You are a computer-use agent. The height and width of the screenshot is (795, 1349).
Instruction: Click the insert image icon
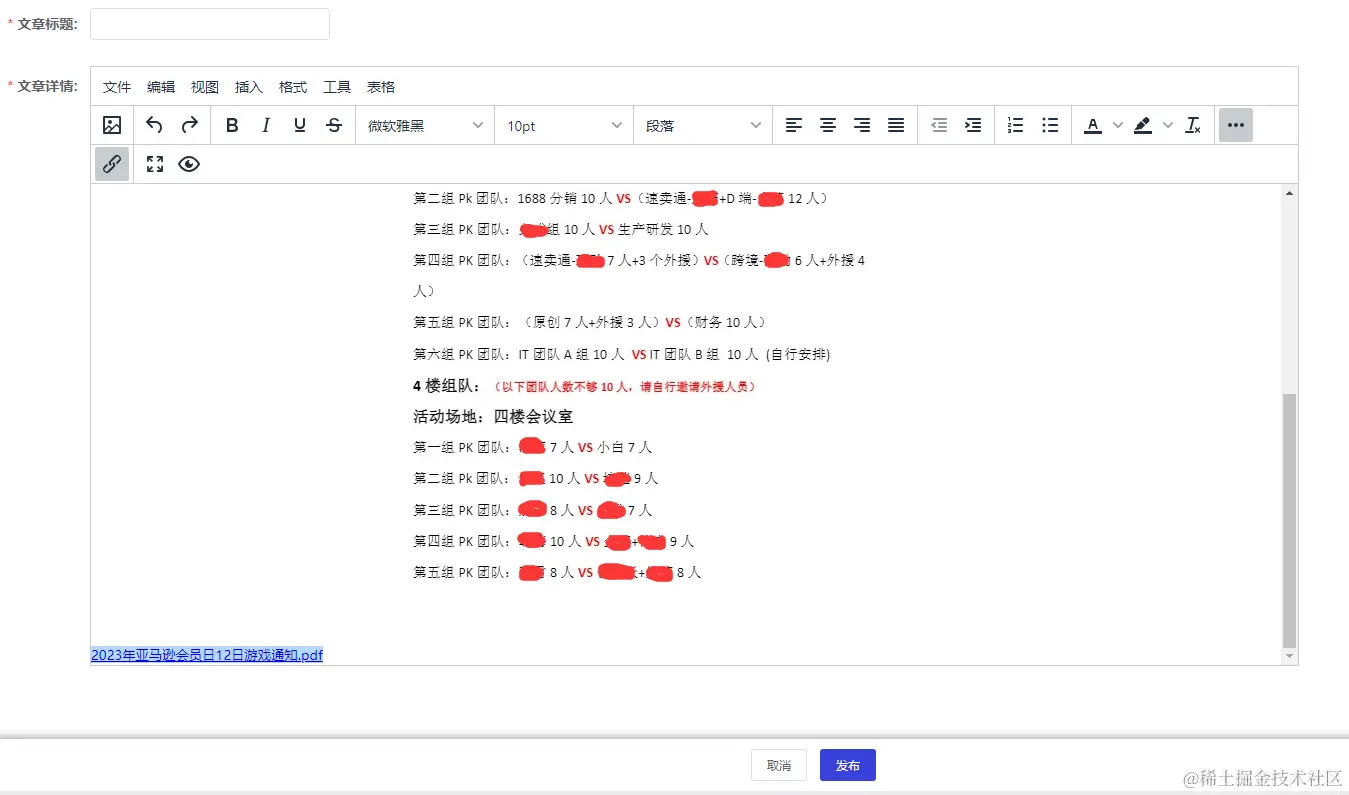pyautogui.click(x=112, y=125)
